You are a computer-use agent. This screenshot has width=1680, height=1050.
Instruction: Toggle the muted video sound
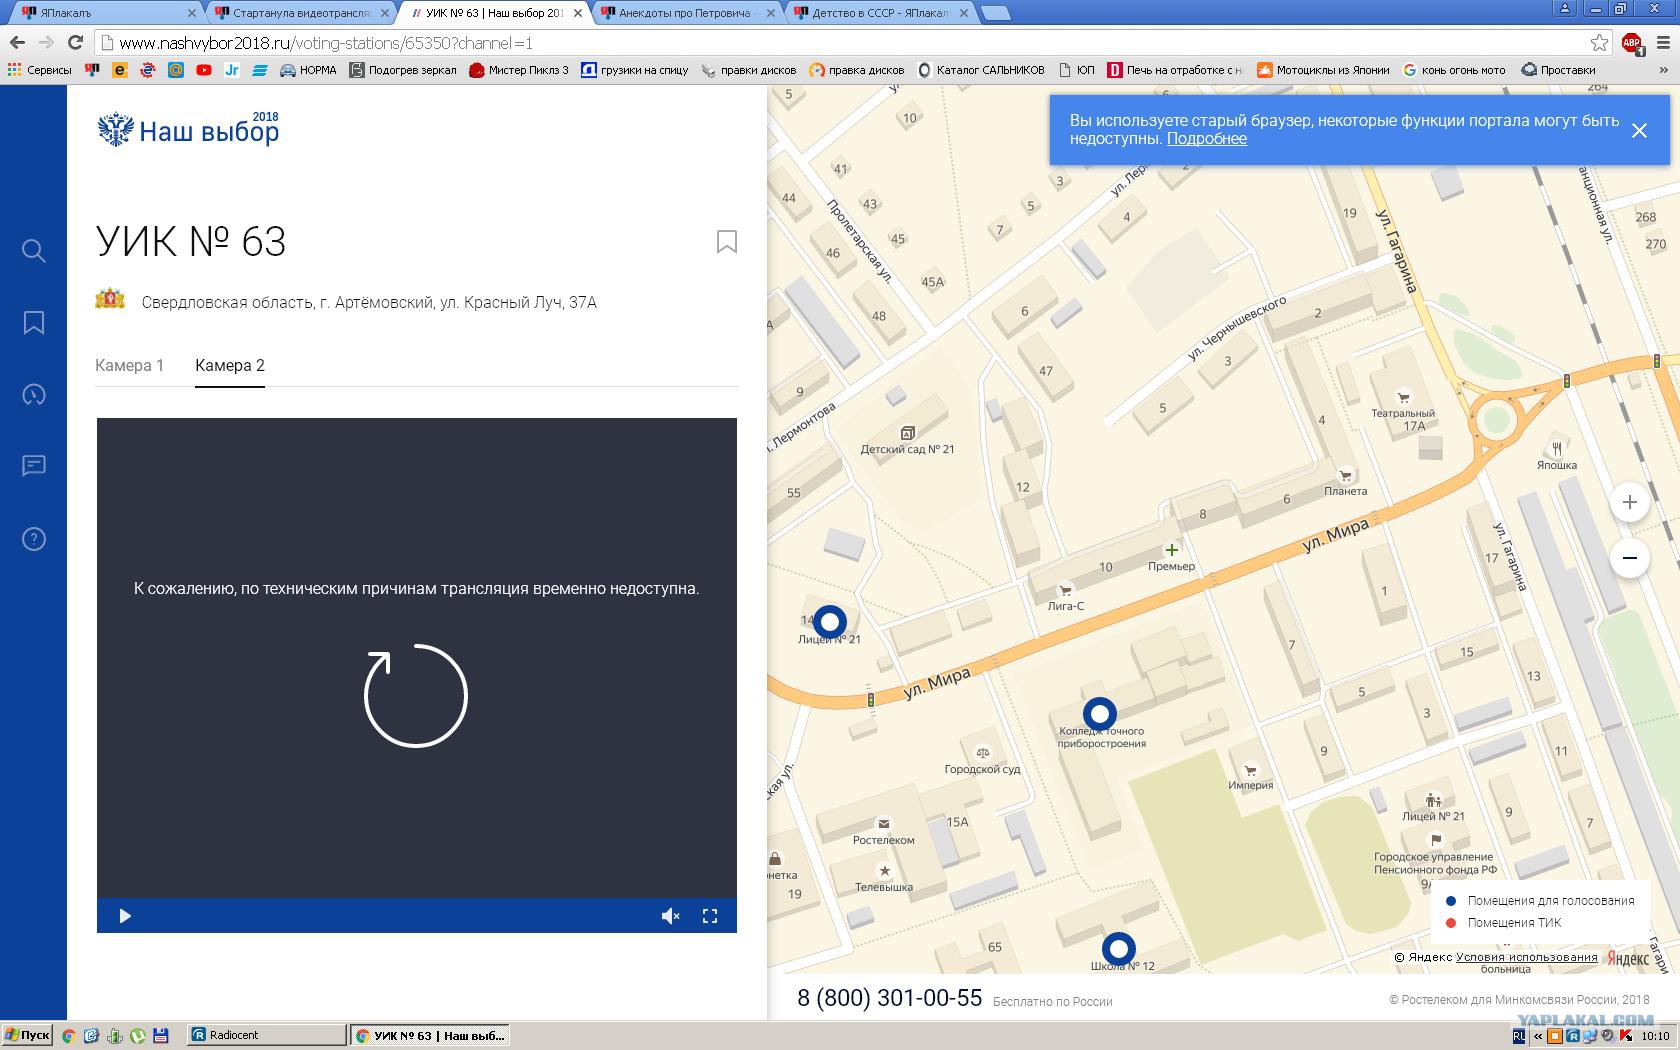click(670, 916)
